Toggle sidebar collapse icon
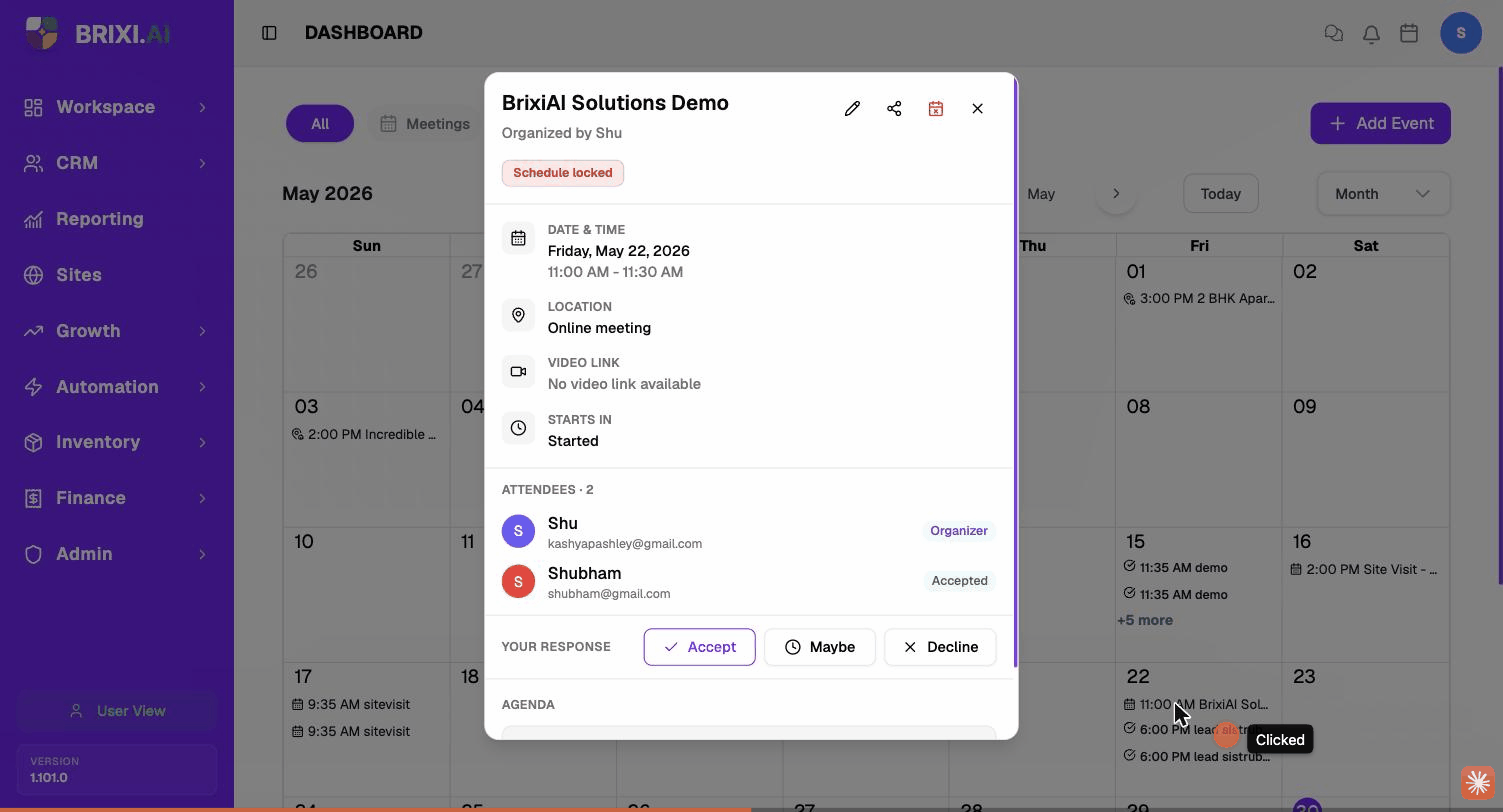 [269, 33]
